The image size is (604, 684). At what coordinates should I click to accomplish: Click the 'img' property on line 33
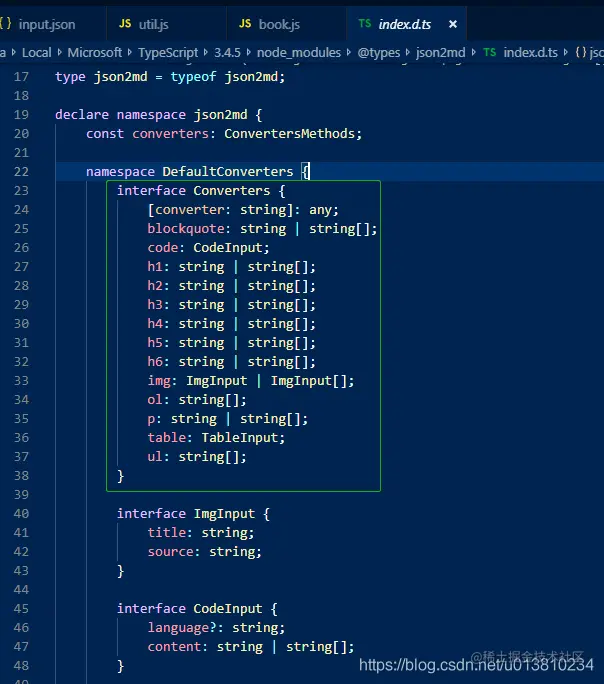(159, 381)
